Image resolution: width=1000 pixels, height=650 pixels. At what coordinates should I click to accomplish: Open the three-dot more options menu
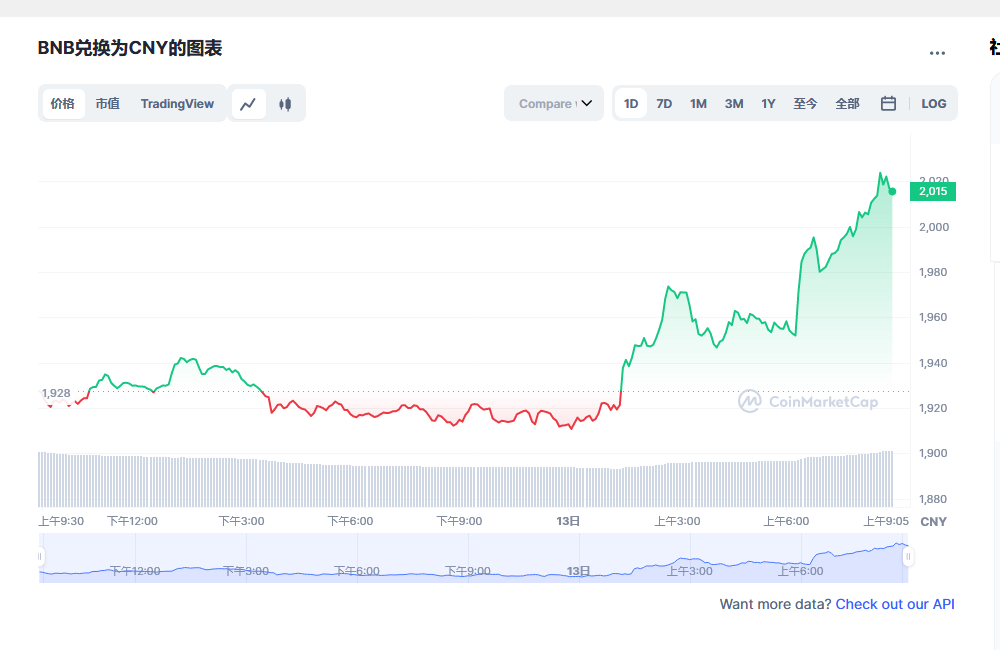click(x=937, y=53)
